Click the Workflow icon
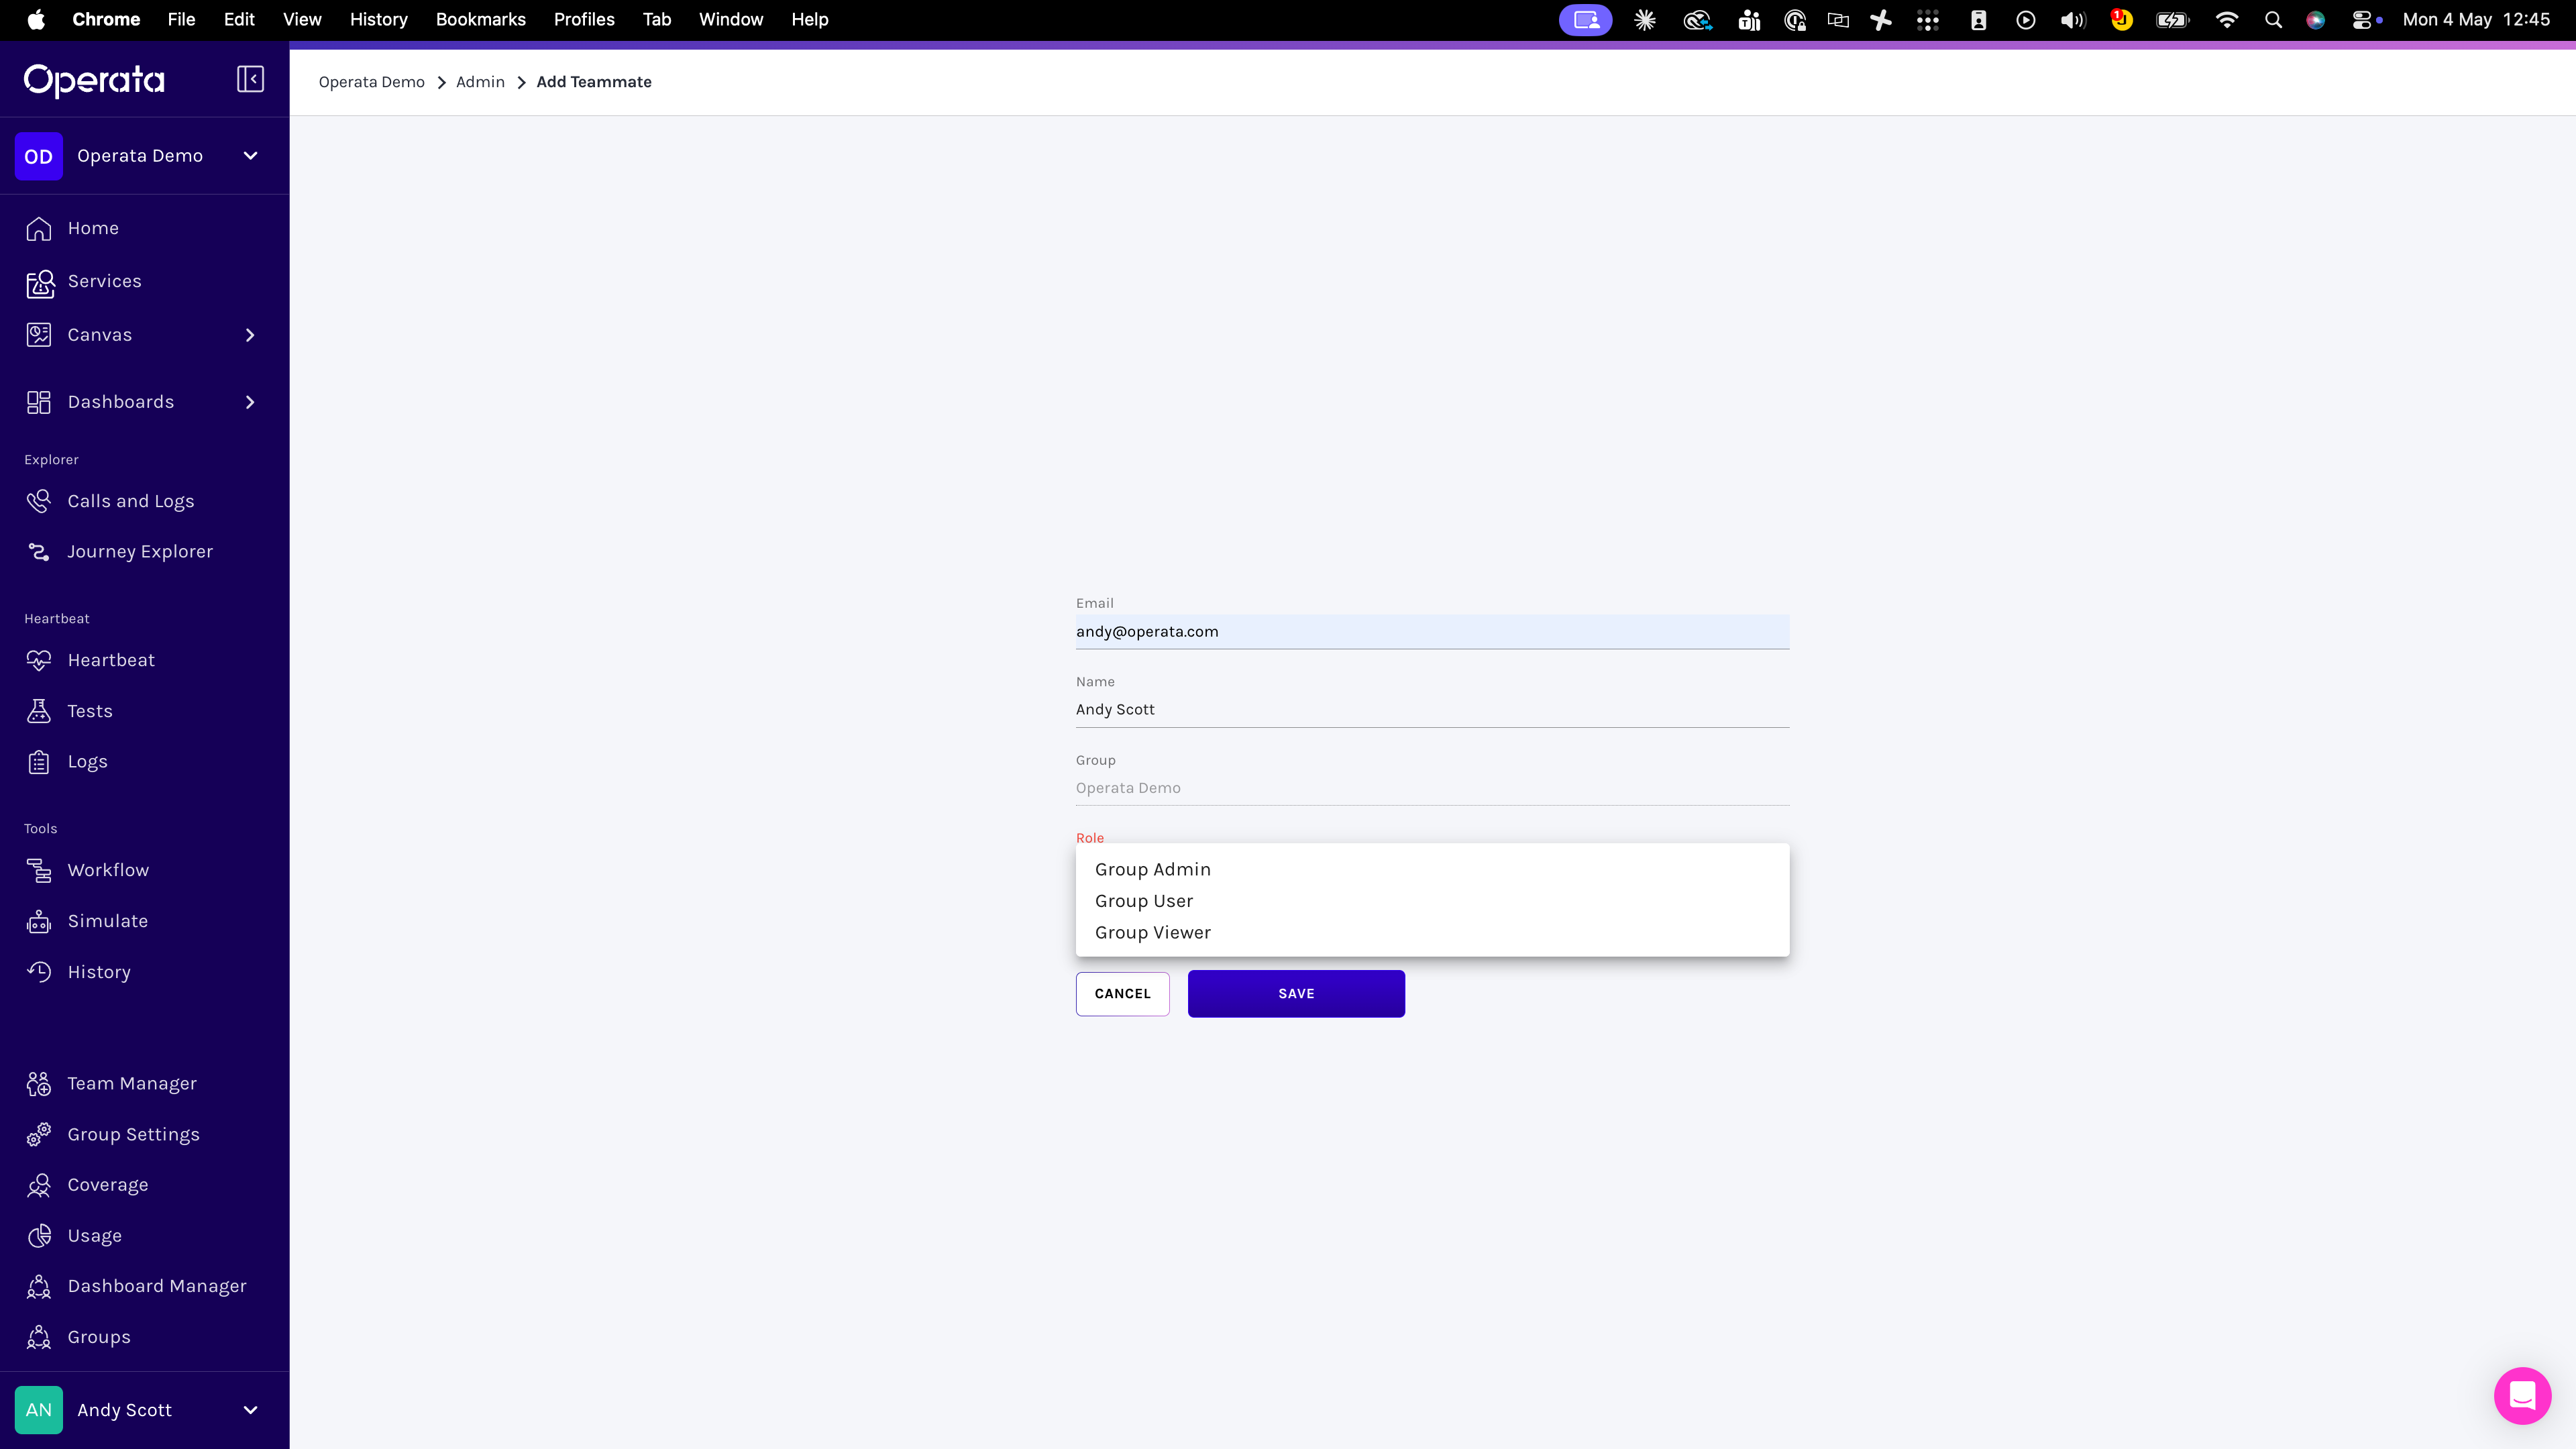The height and width of the screenshot is (1449, 2576). point(39,870)
